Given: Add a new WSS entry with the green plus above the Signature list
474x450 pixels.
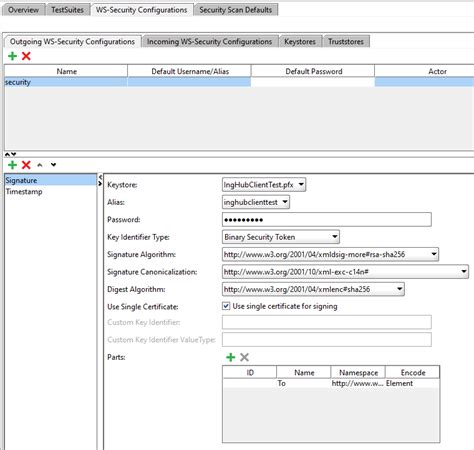Looking at the screenshot, I should pos(12,165).
